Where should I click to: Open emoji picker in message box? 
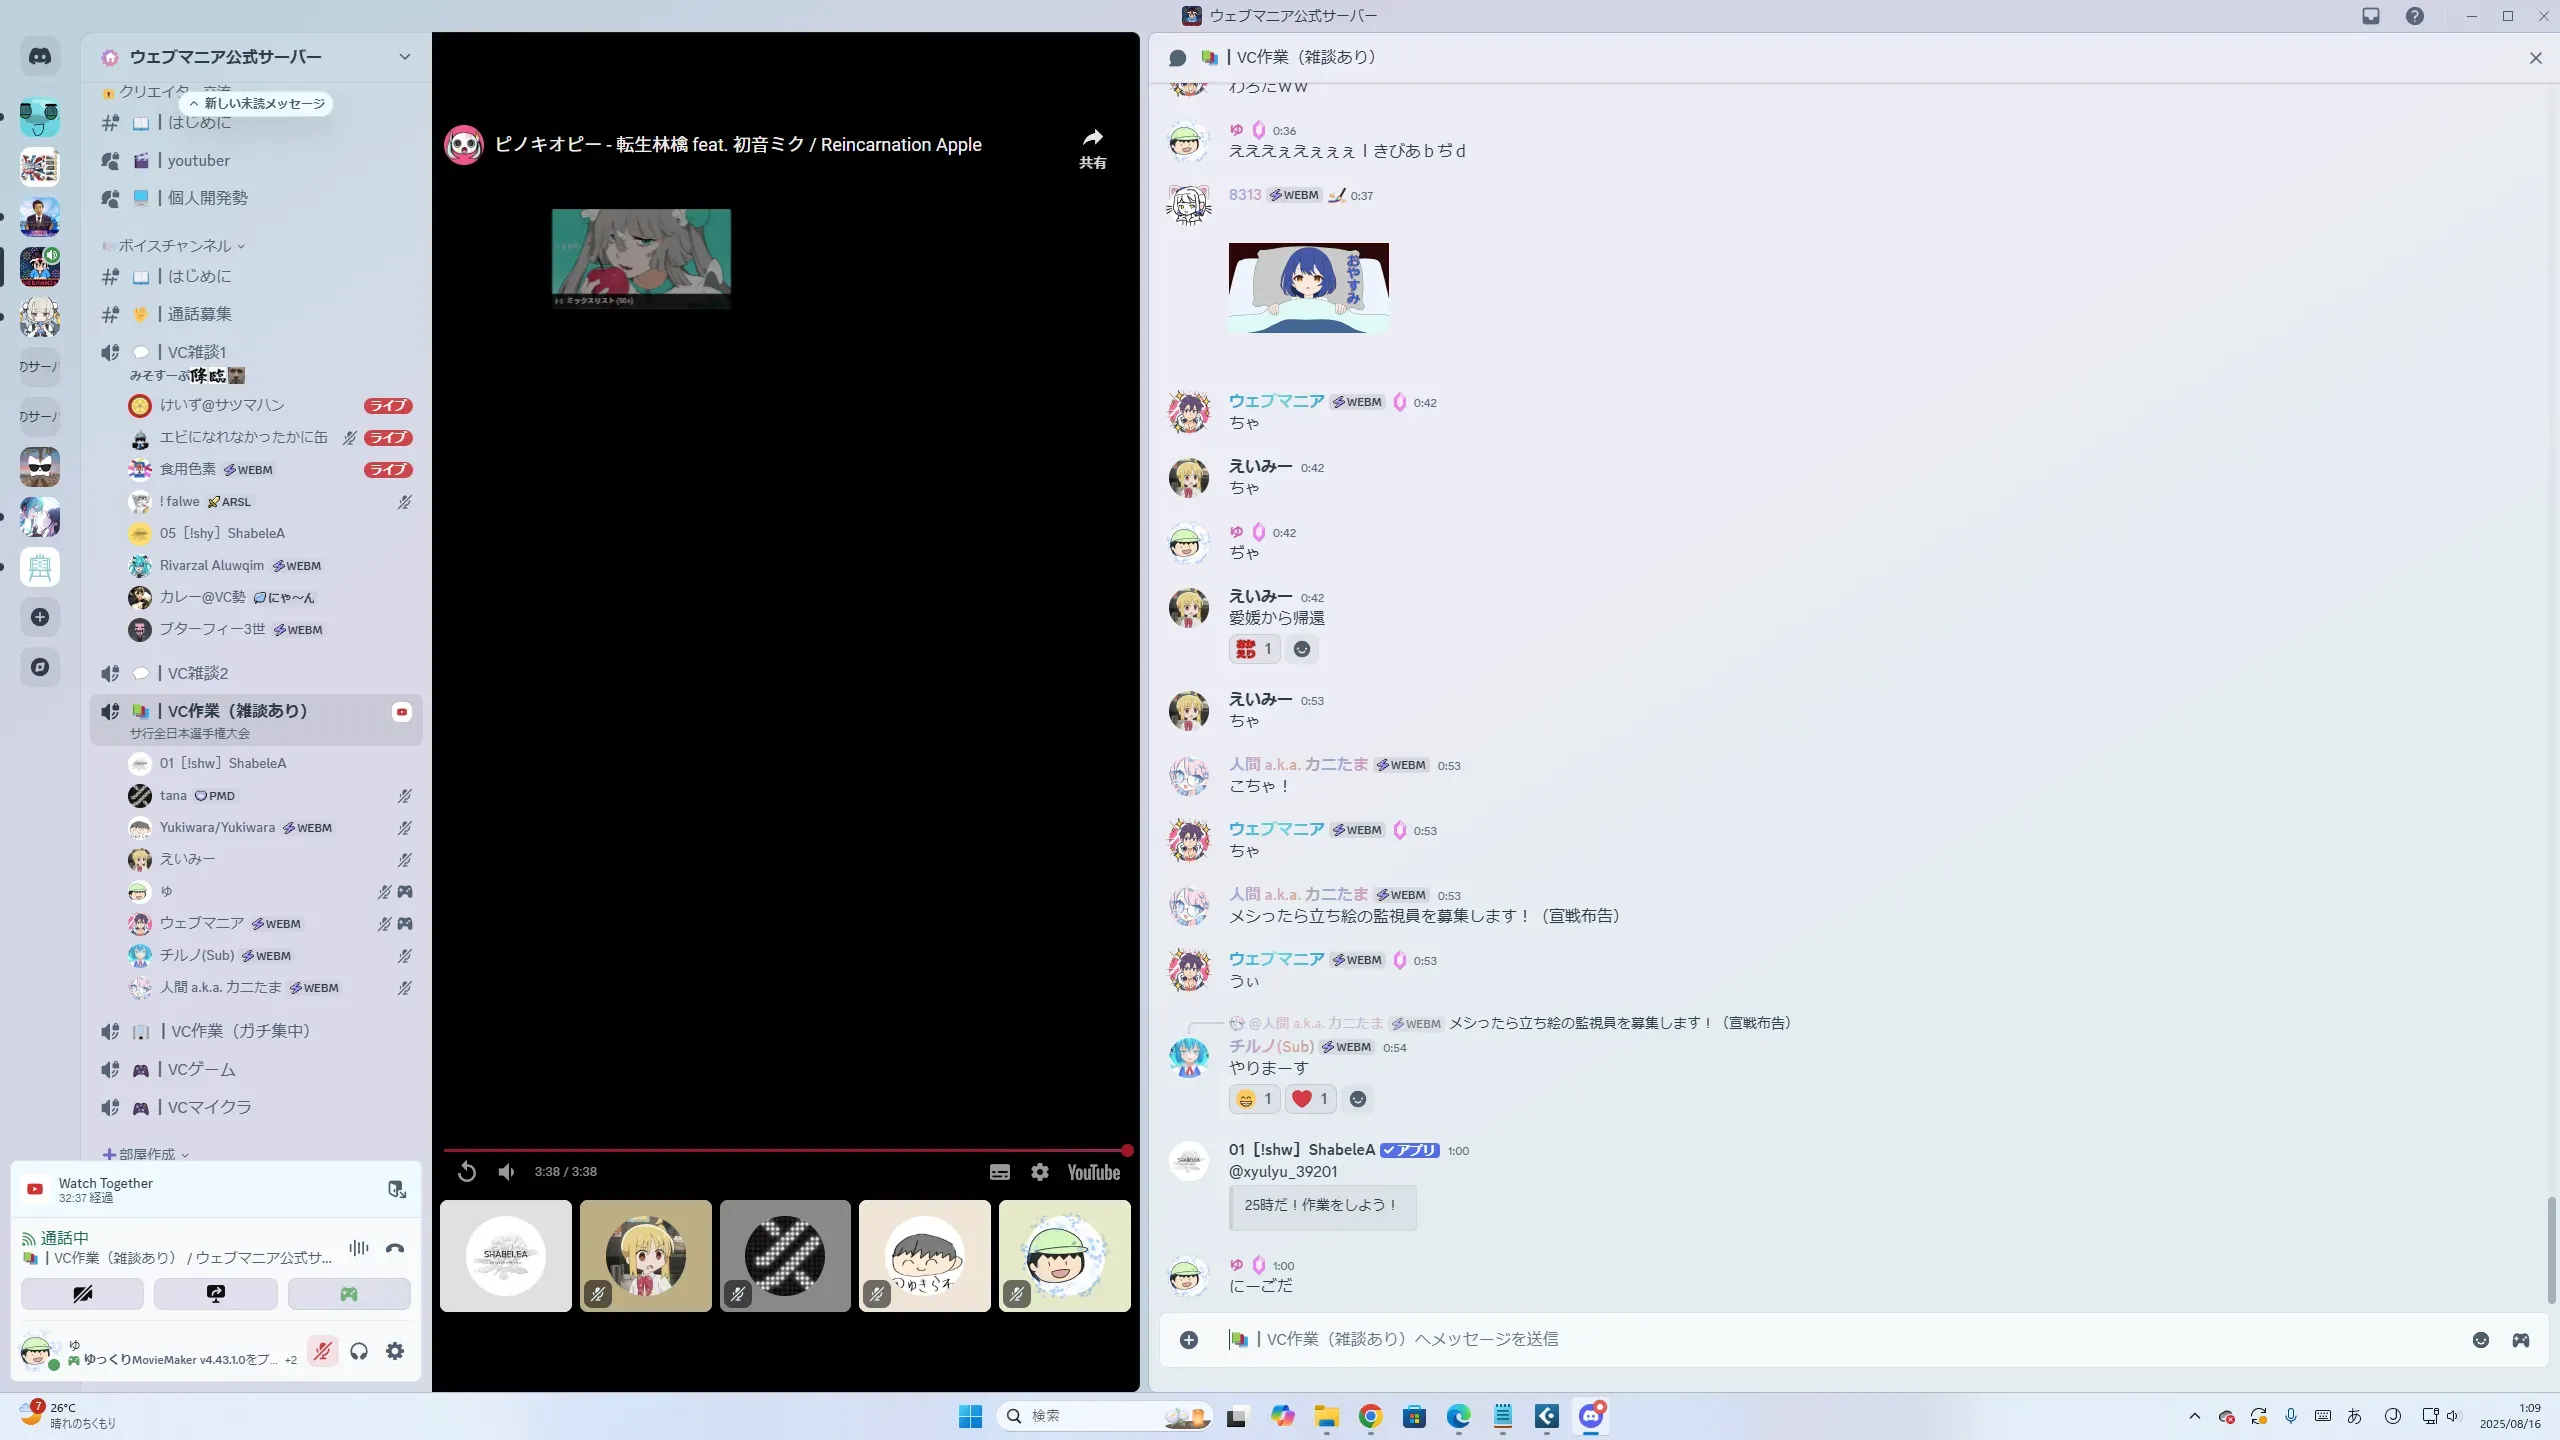click(2480, 1340)
